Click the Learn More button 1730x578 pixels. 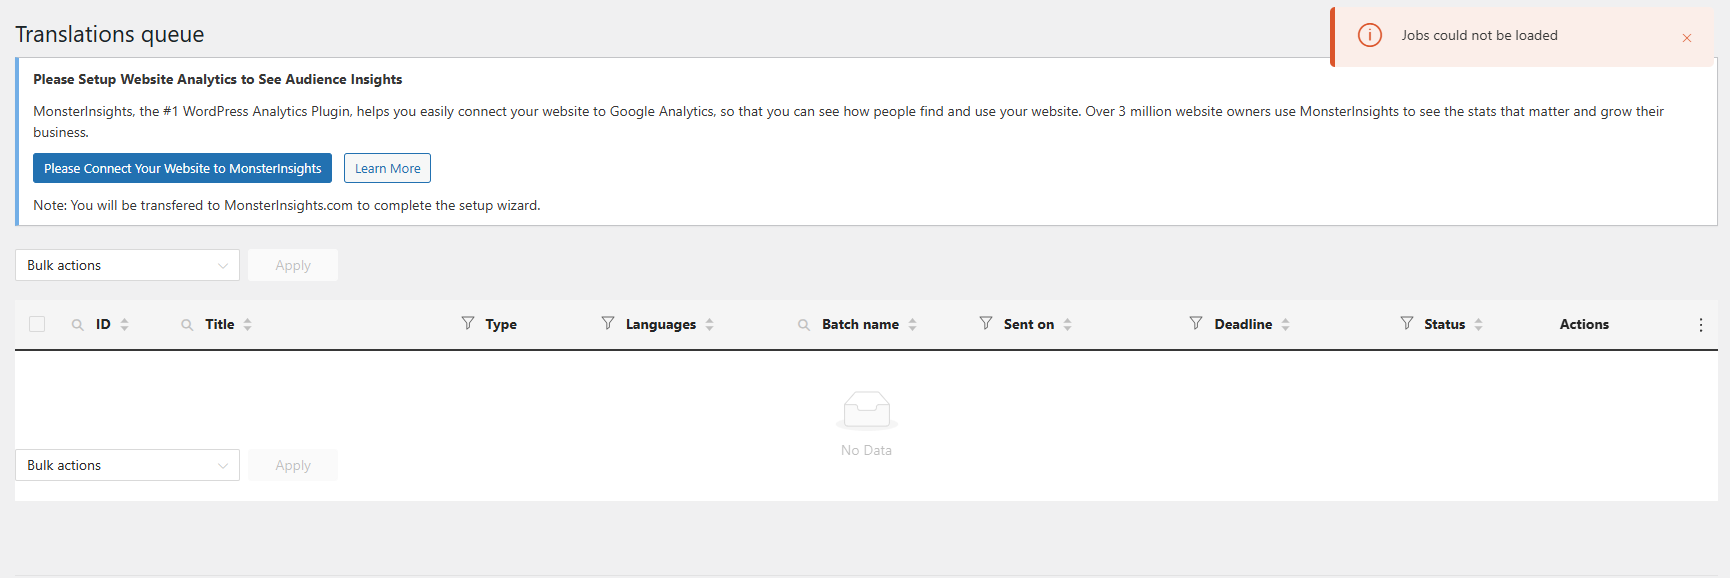click(387, 168)
